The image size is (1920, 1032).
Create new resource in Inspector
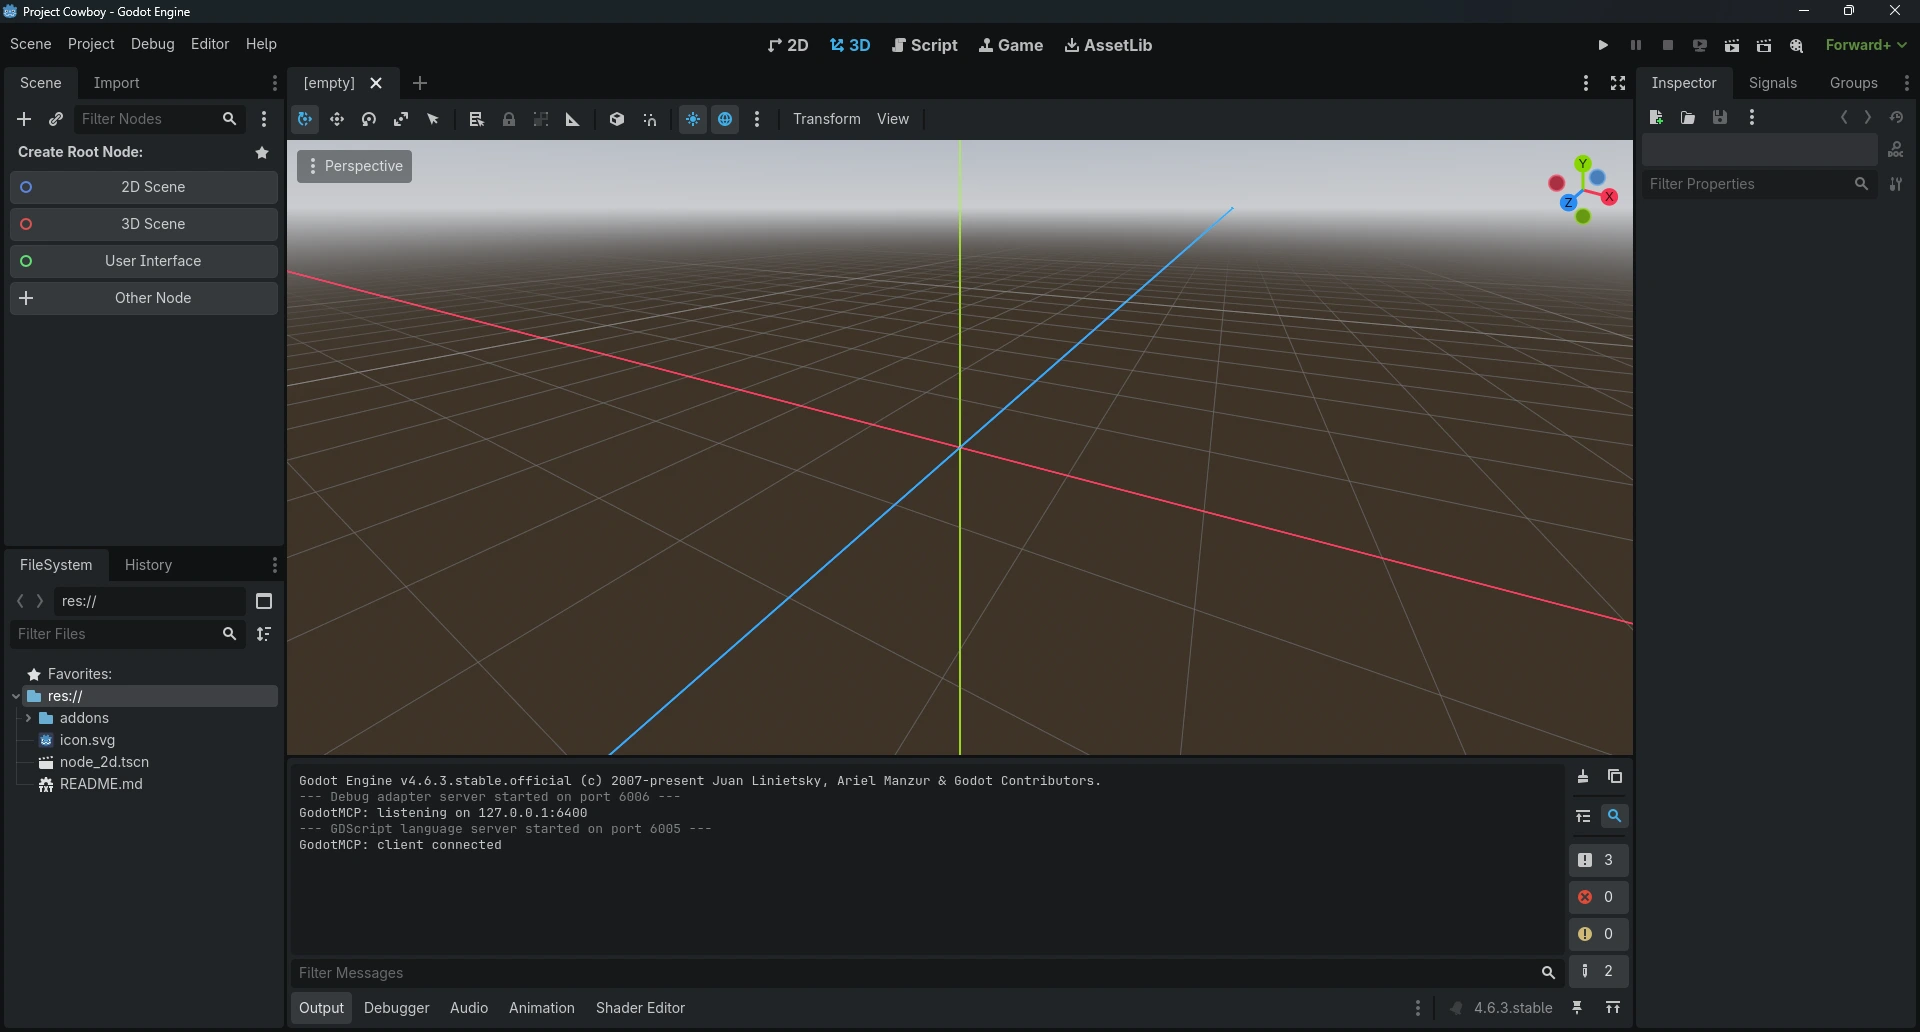click(x=1656, y=118)
